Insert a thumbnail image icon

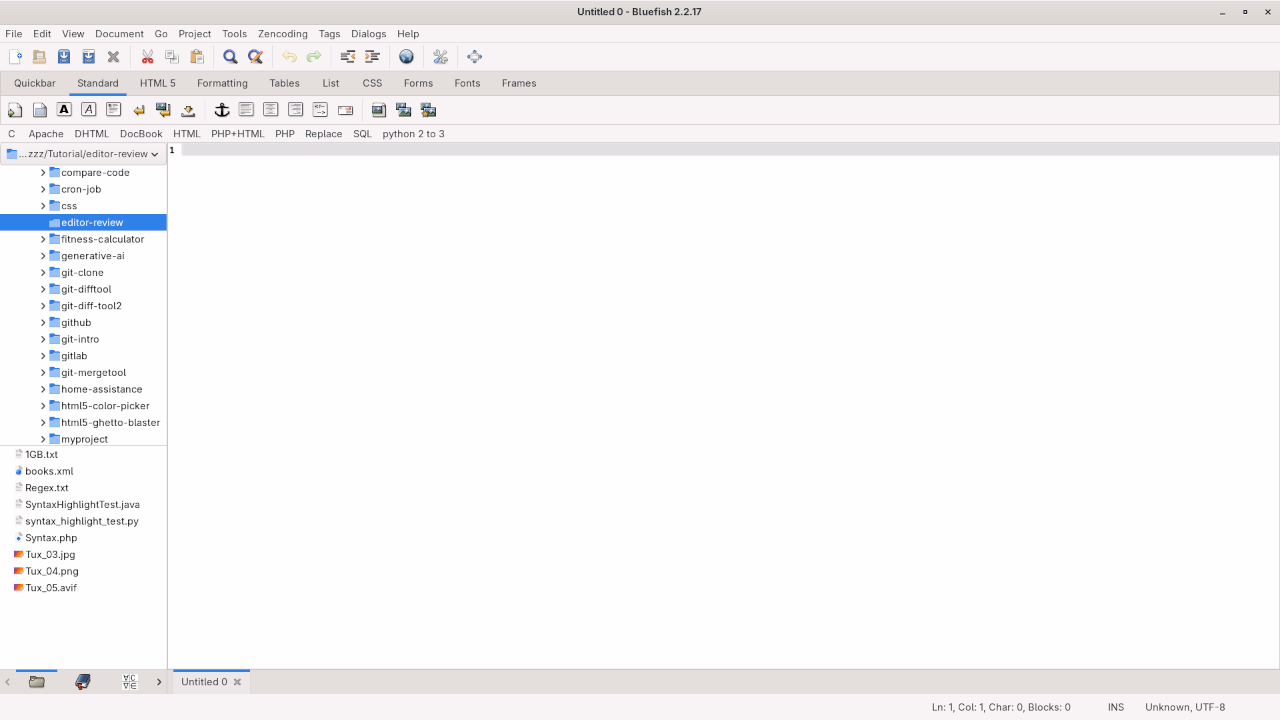coord(403,110)
